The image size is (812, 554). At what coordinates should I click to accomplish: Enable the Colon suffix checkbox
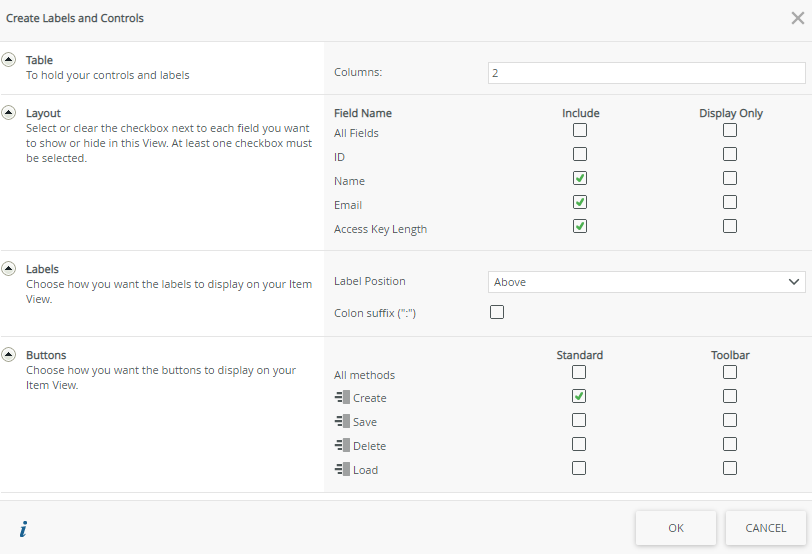pos(497,312)
